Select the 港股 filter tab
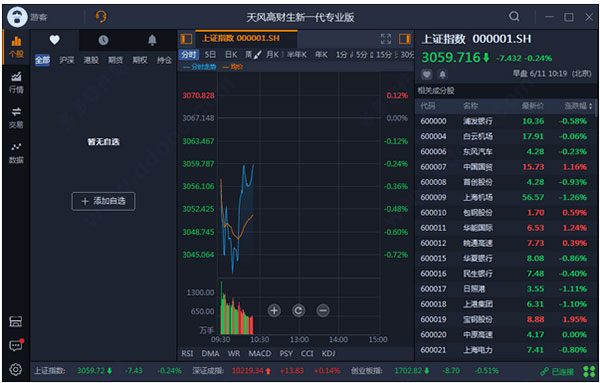 click(91, 60)
